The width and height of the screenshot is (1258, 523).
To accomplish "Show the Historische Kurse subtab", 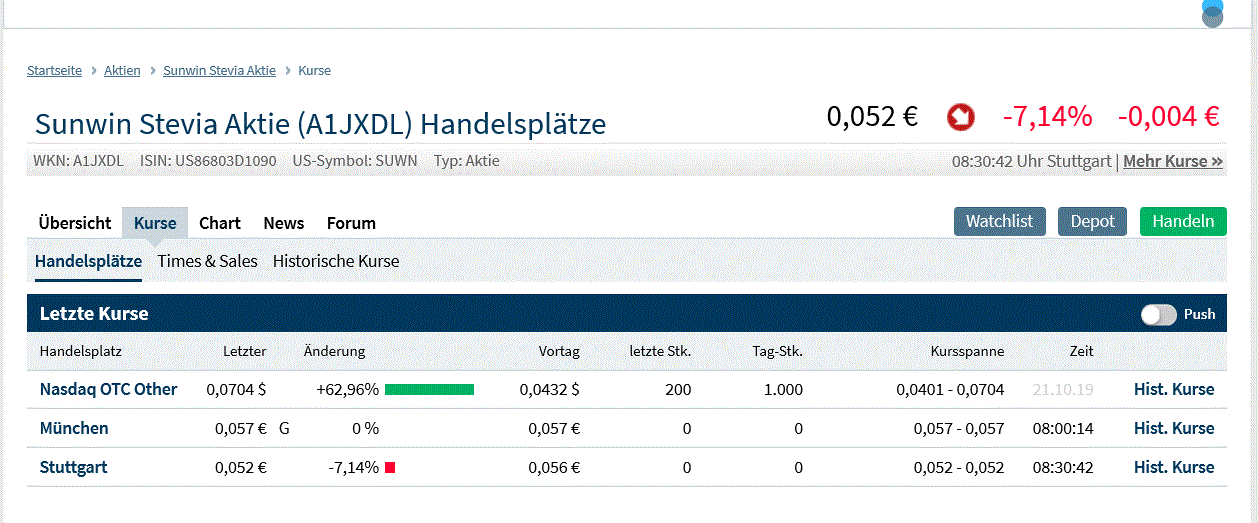I will (336, 261).
